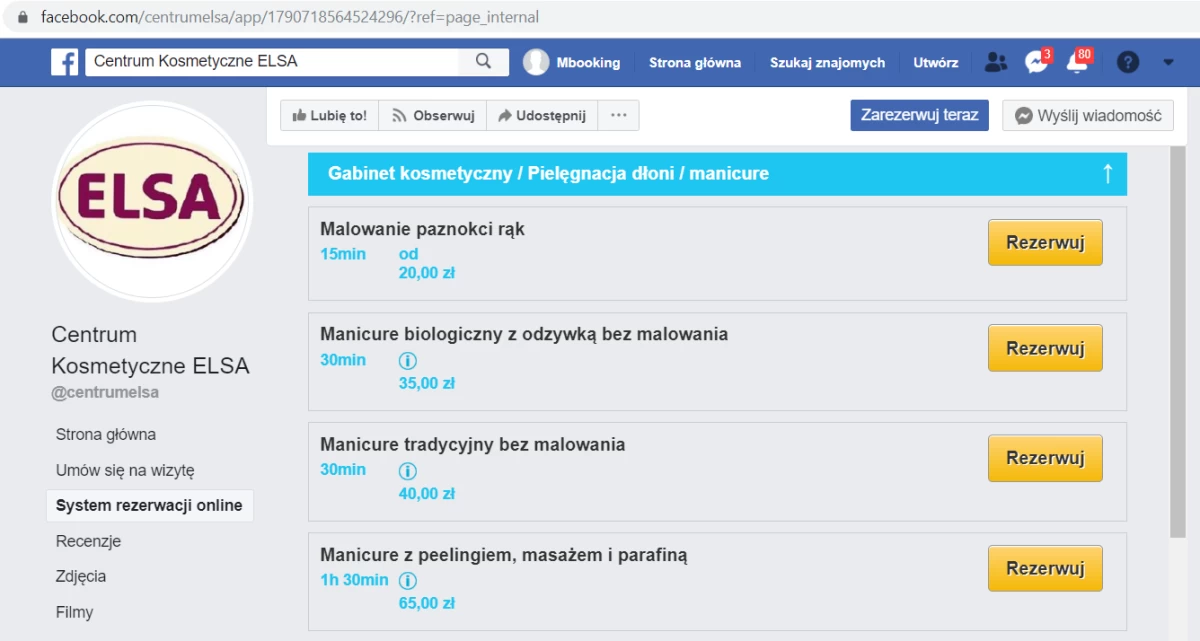1200x641 pixels.
Task: Click Malowanie paznokci rąk service title
Action: [422, 229]
